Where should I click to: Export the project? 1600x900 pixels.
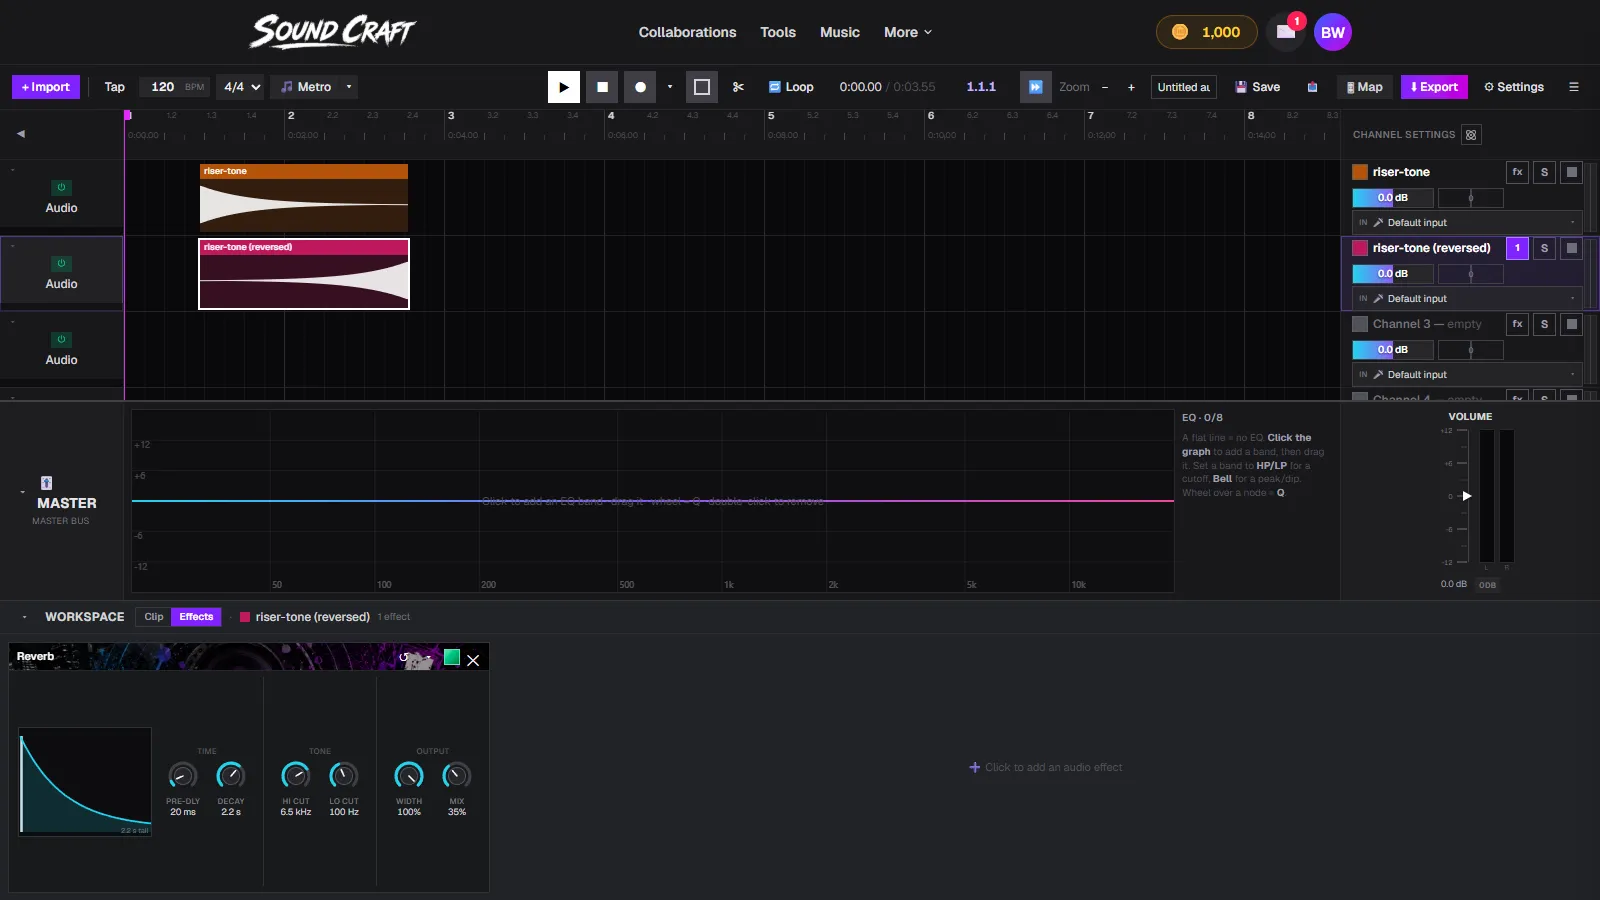click(x=1434, y=87)
